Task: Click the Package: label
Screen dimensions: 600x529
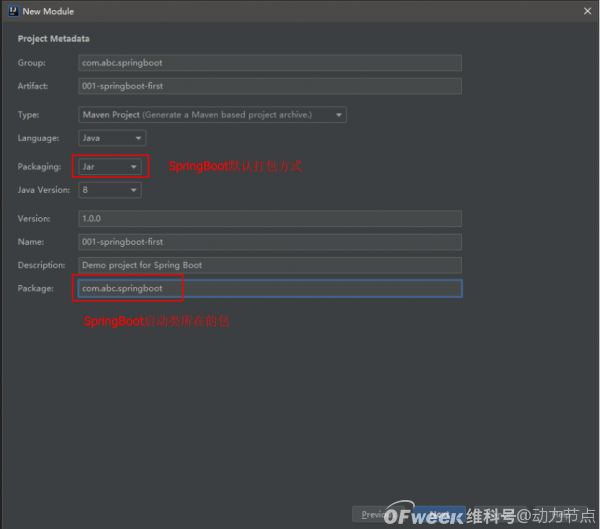Action: pyautogui.click(x=36, y=289)
